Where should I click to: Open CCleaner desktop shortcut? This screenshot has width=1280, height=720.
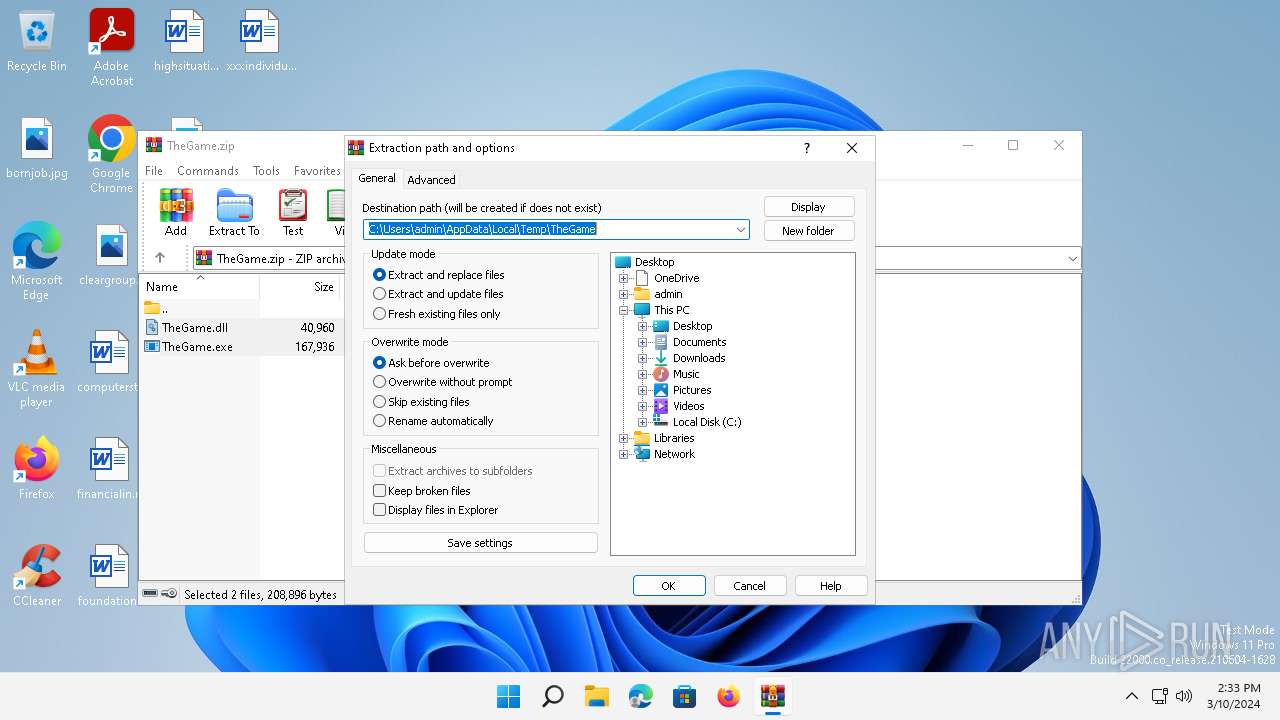click(x=37, y=575)
